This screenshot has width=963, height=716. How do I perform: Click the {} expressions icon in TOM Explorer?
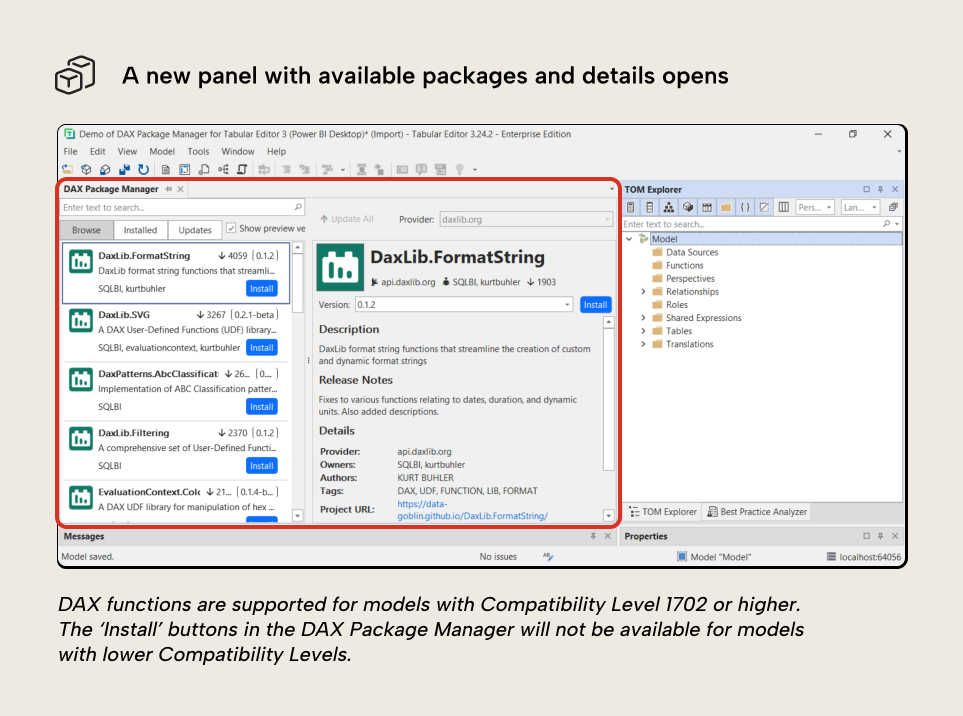point(745,207)
